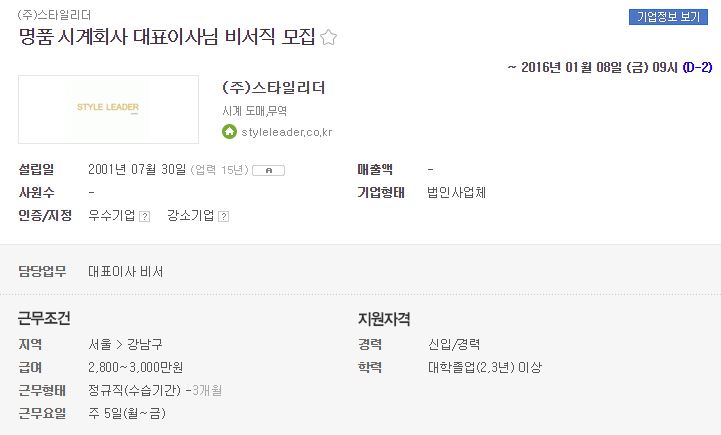Open the help icon next to 강소기업

223,216
